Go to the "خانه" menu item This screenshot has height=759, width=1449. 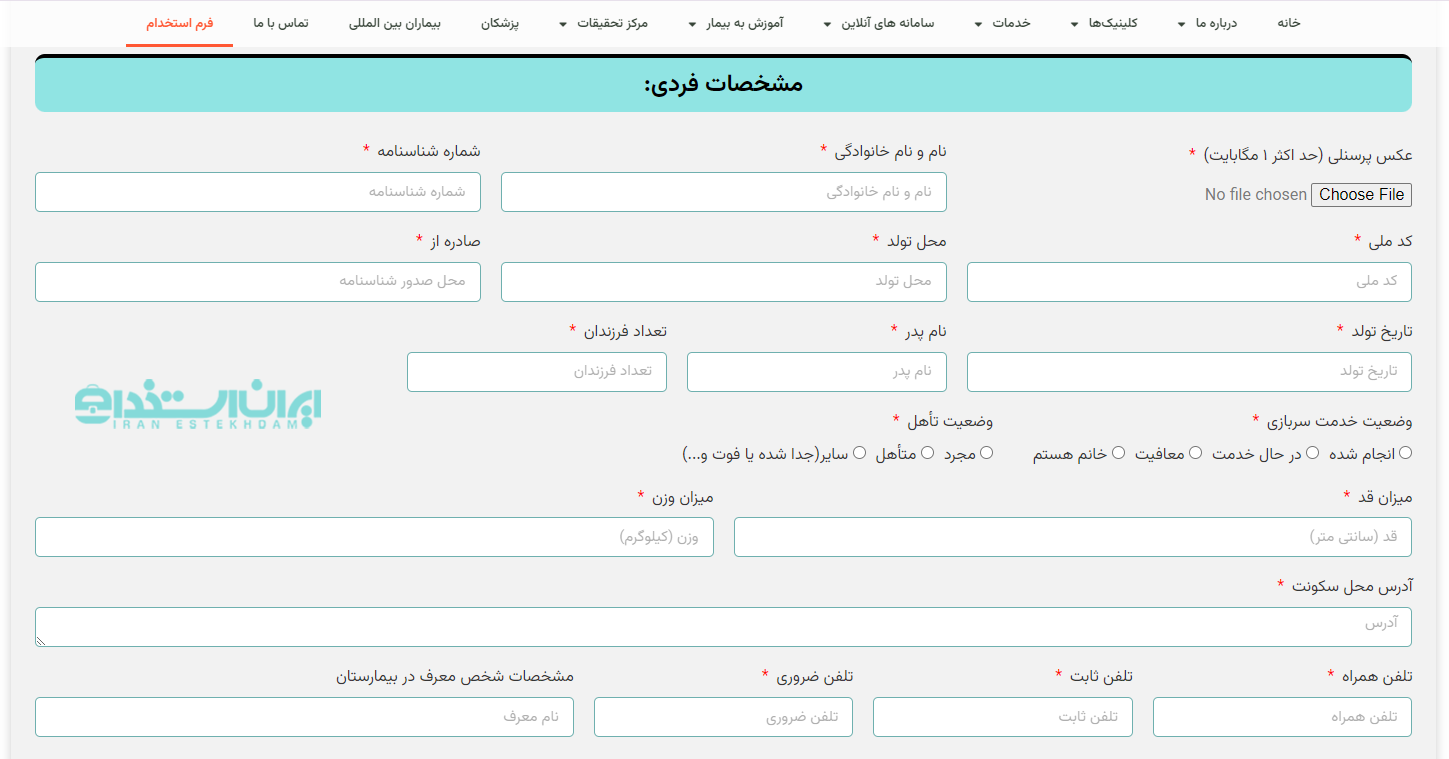1291,22
